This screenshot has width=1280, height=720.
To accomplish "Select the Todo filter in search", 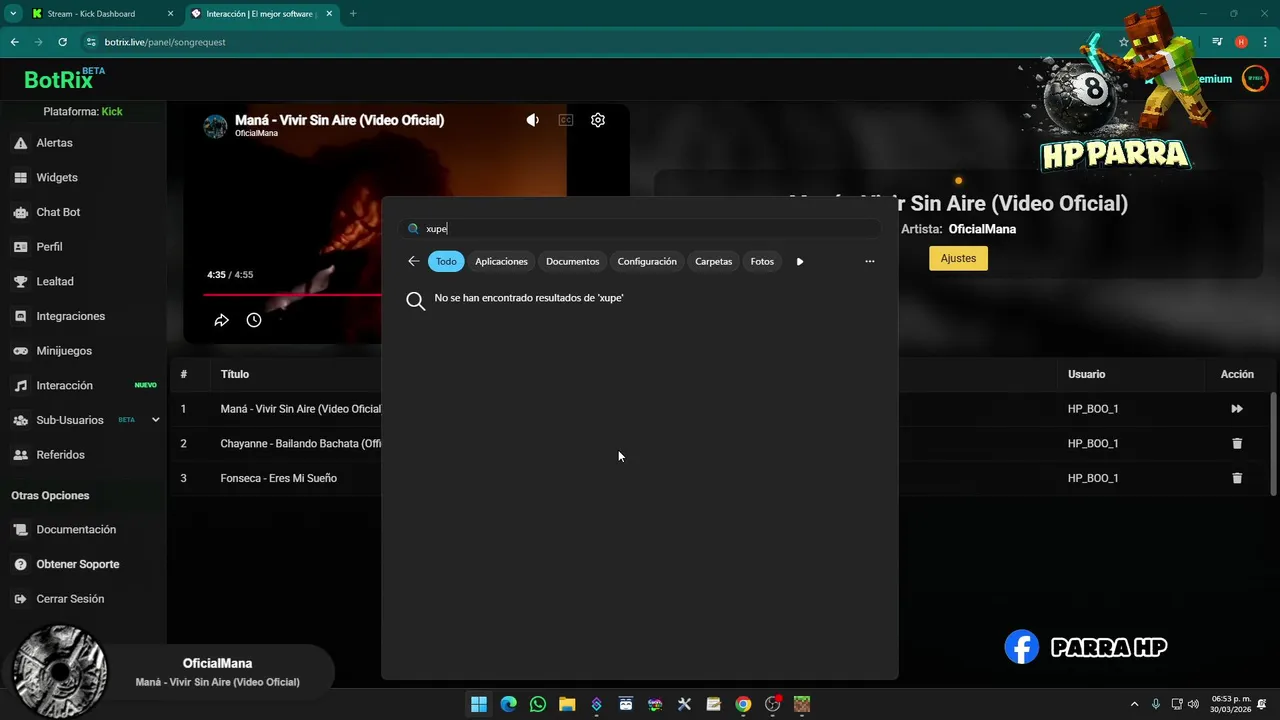I will coord(446,261).
